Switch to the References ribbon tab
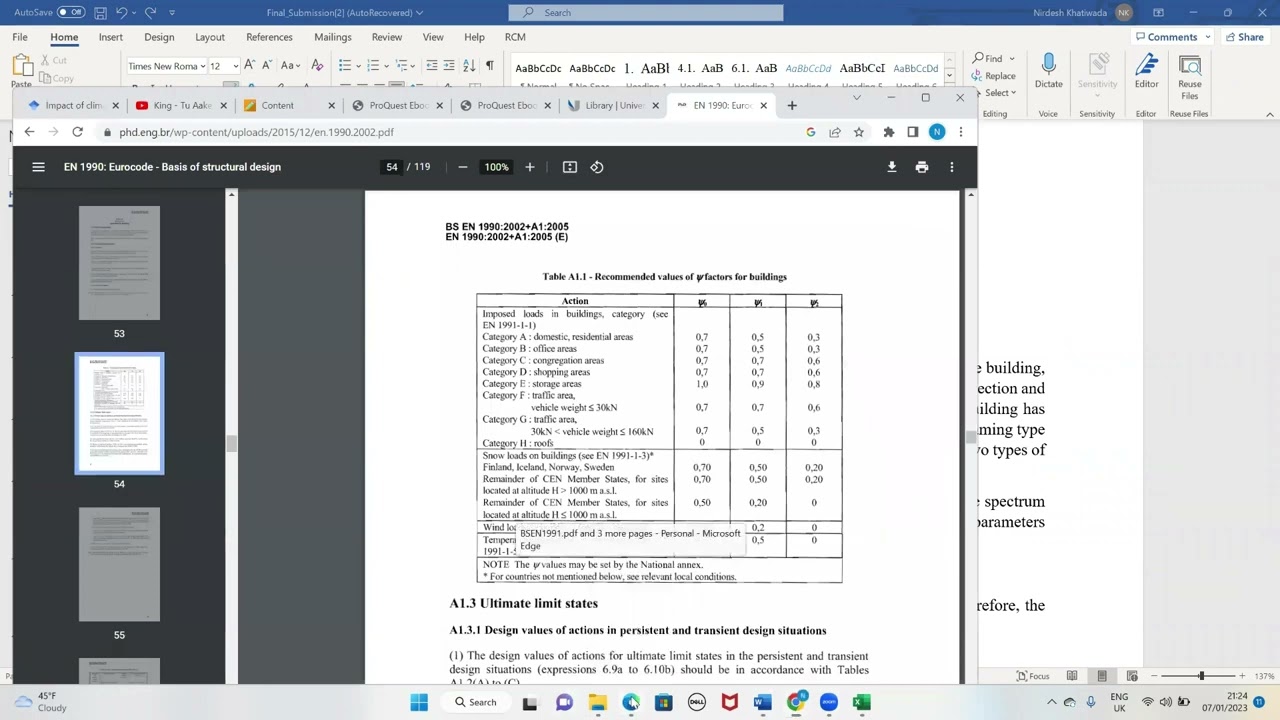Image resolution: width=1280 pixels, height=720 pixels. coord(269,37)
